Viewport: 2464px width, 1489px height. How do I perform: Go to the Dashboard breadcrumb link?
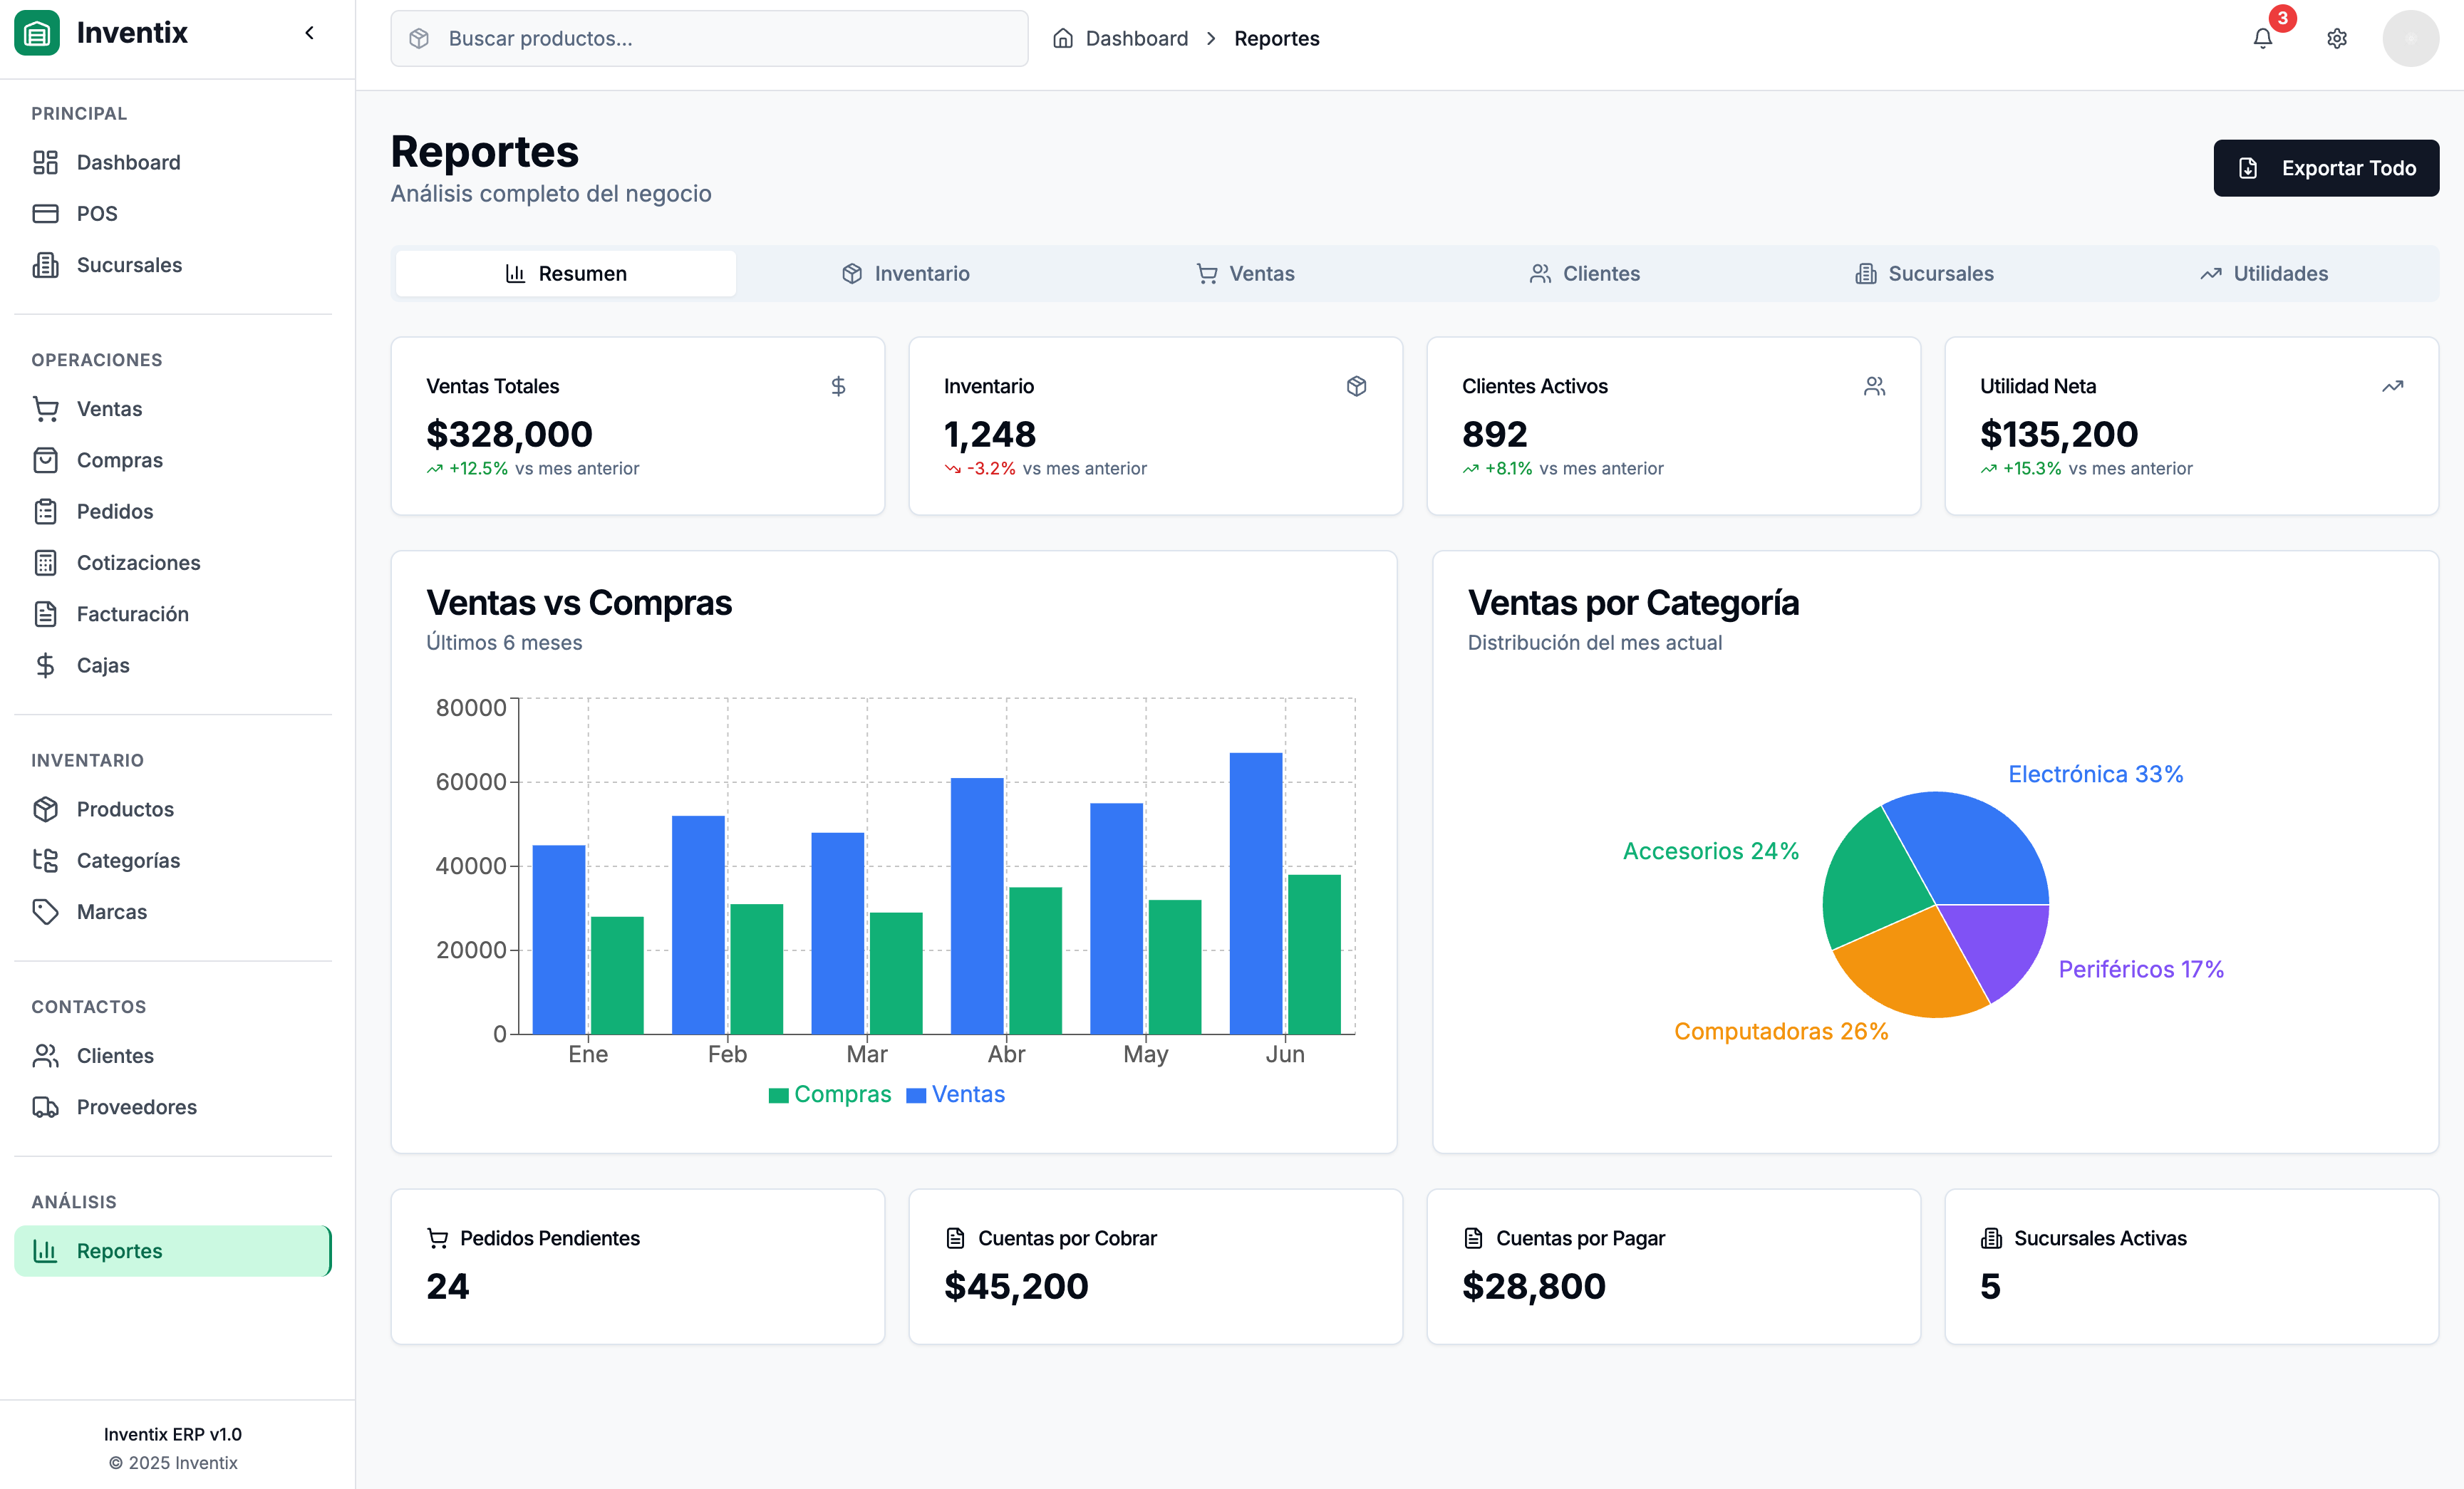(x=1136, y=39)
